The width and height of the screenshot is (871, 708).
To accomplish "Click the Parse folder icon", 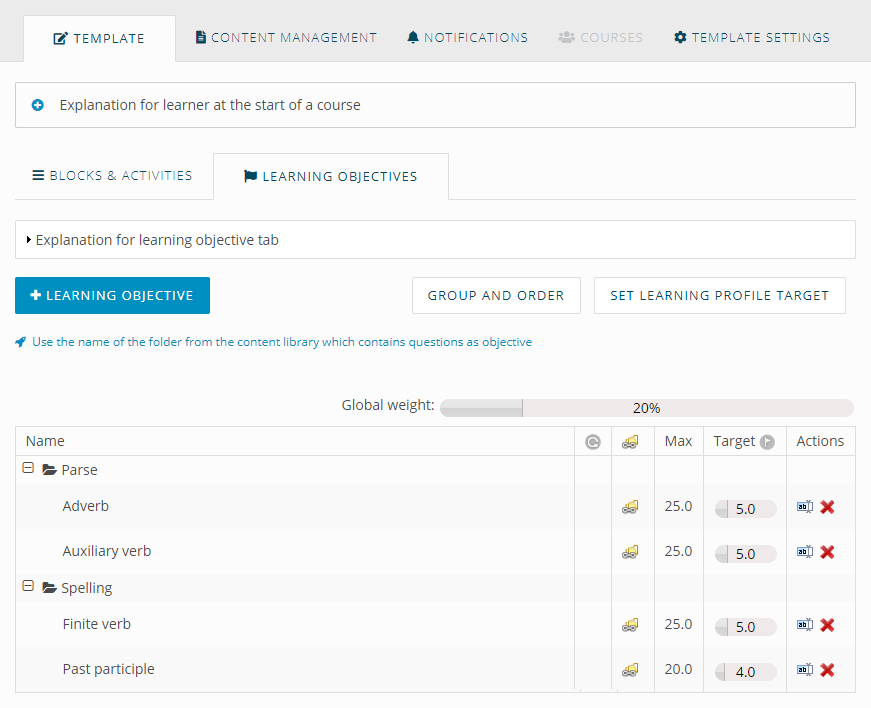I will [x=49, y=470].
